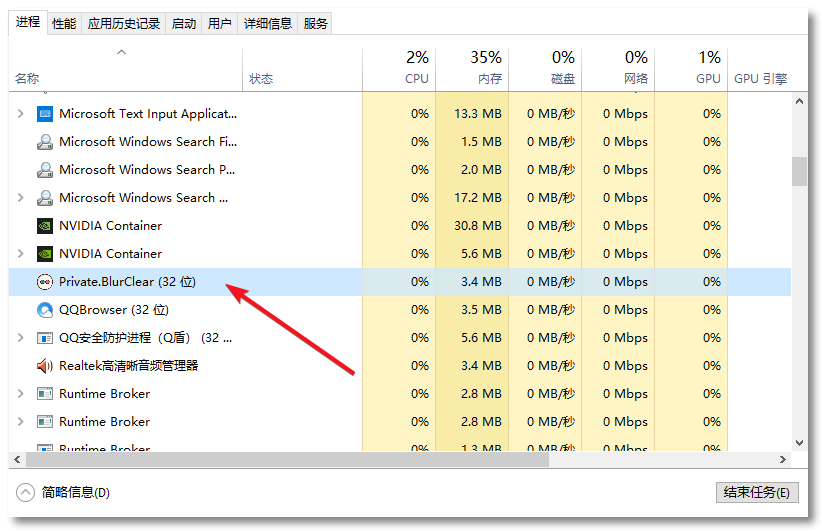Click the vertical scrollbar thumb
The width and height of the screenshot is (822, 531).
point(799,171)
